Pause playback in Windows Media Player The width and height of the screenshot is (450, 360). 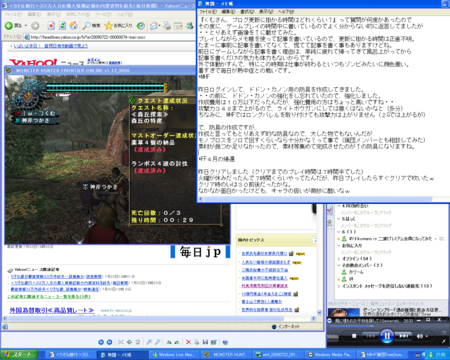(387, 336)
